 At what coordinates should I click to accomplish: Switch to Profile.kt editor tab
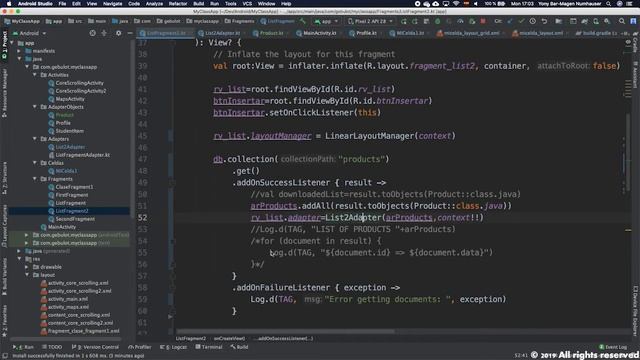pos(364,33)
